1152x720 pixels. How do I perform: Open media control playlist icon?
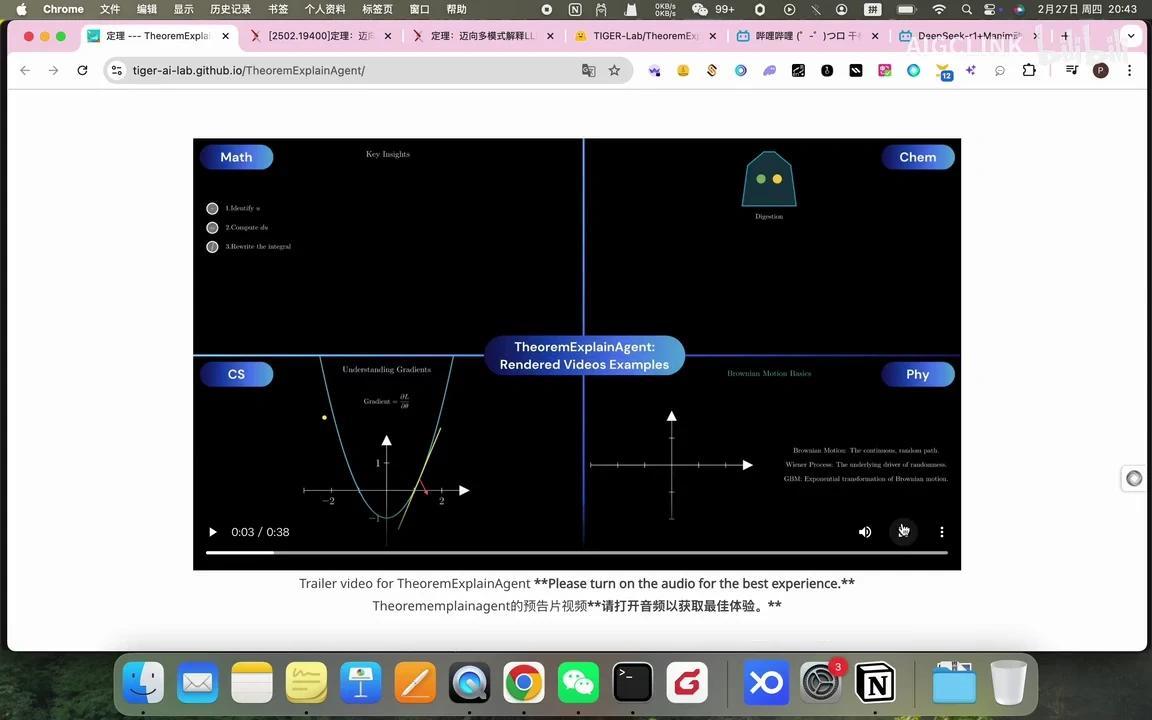tap(1072, 71)
